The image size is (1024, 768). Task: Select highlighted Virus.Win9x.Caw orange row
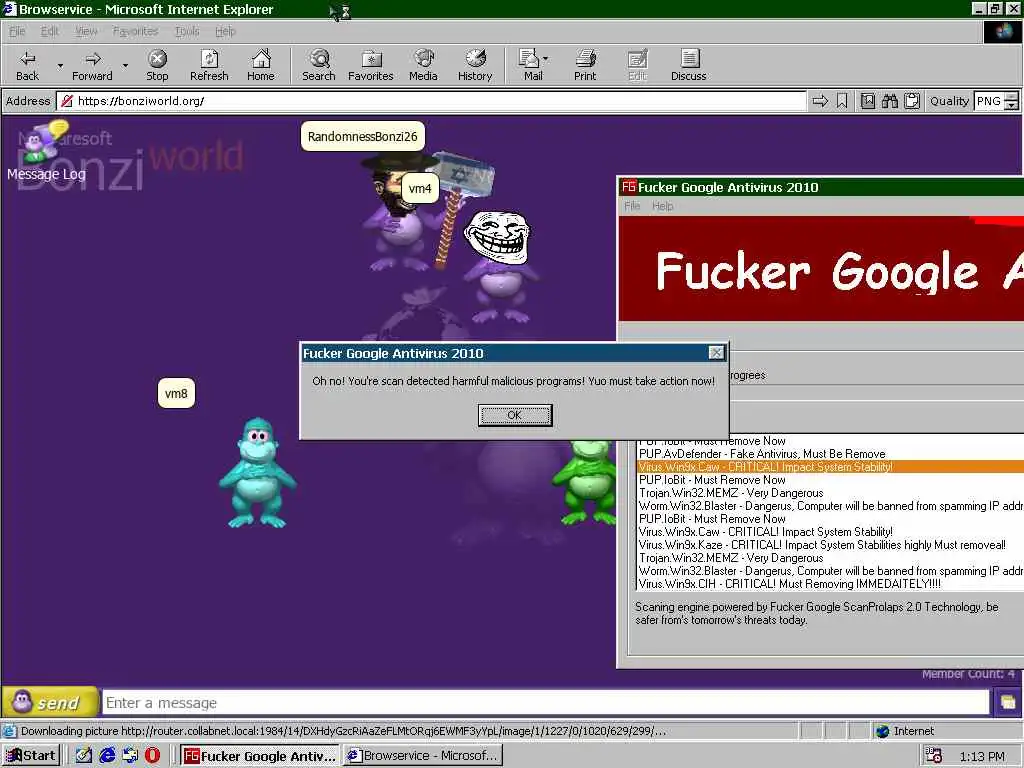click(x=829, y=467)
